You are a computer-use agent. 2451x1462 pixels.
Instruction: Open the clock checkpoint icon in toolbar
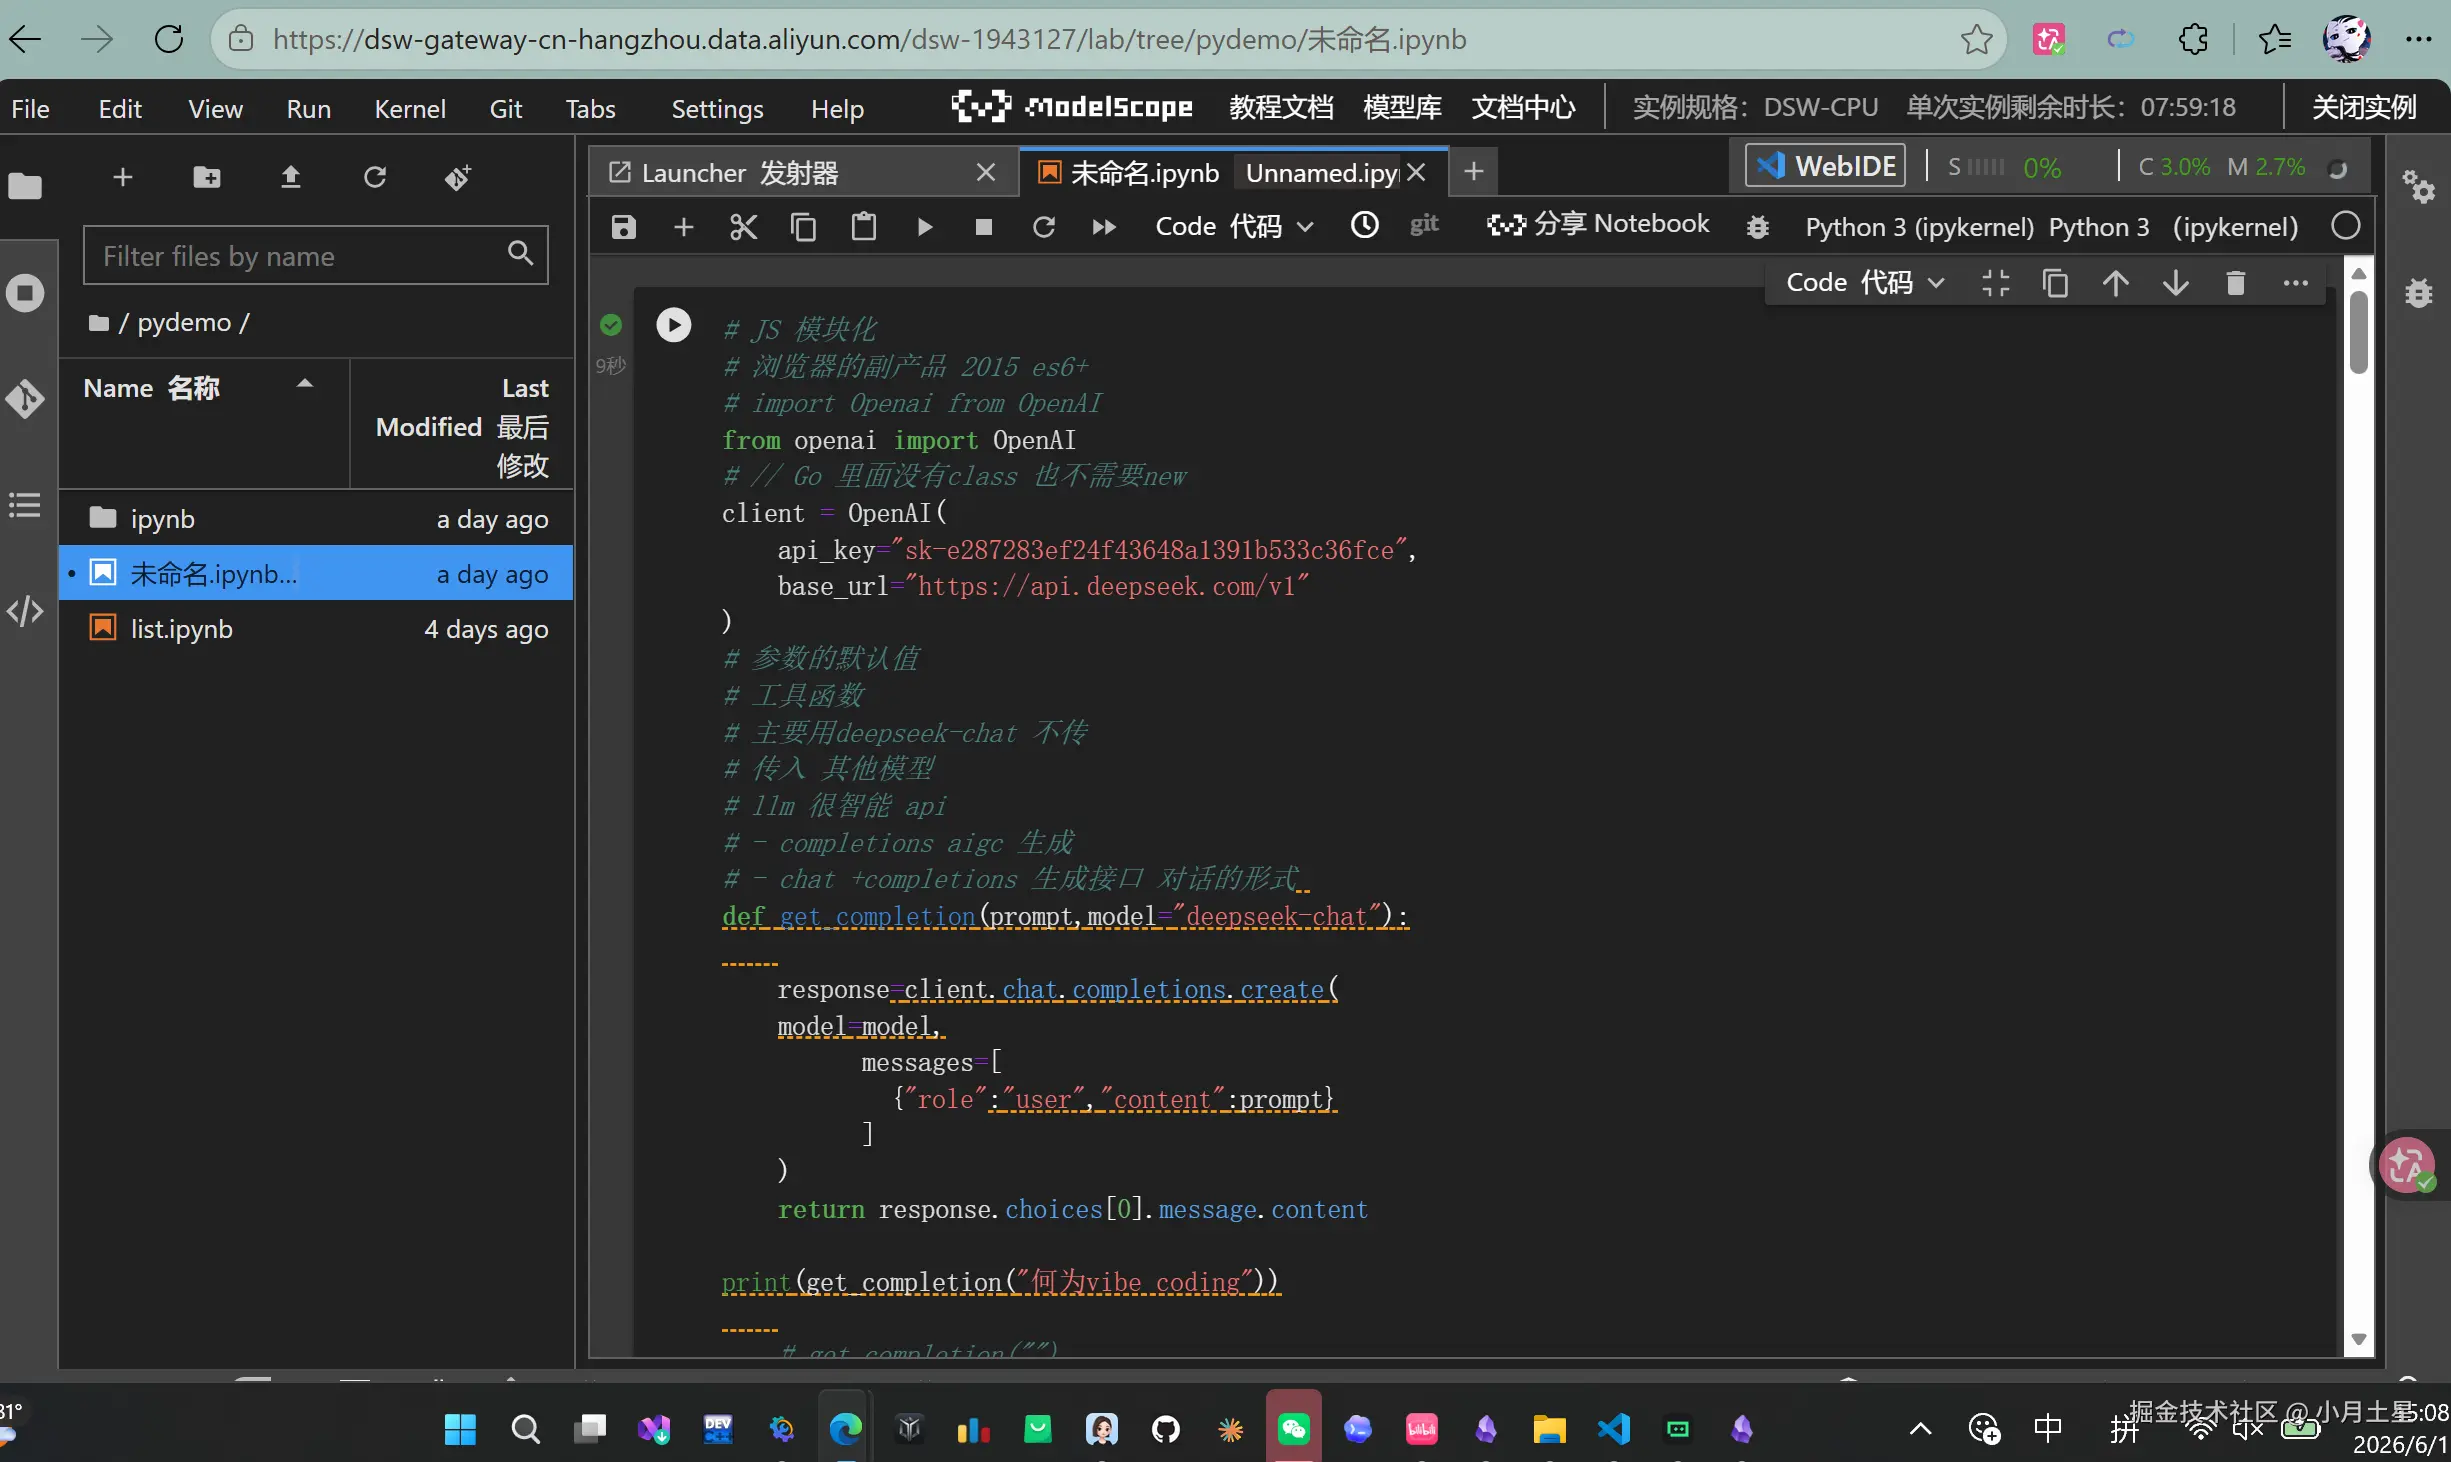[x=1365, y=225]
